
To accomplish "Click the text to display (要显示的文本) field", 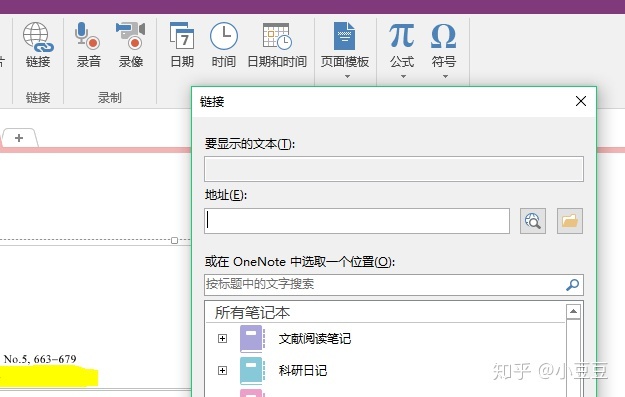I will click(x=394, y=169).
